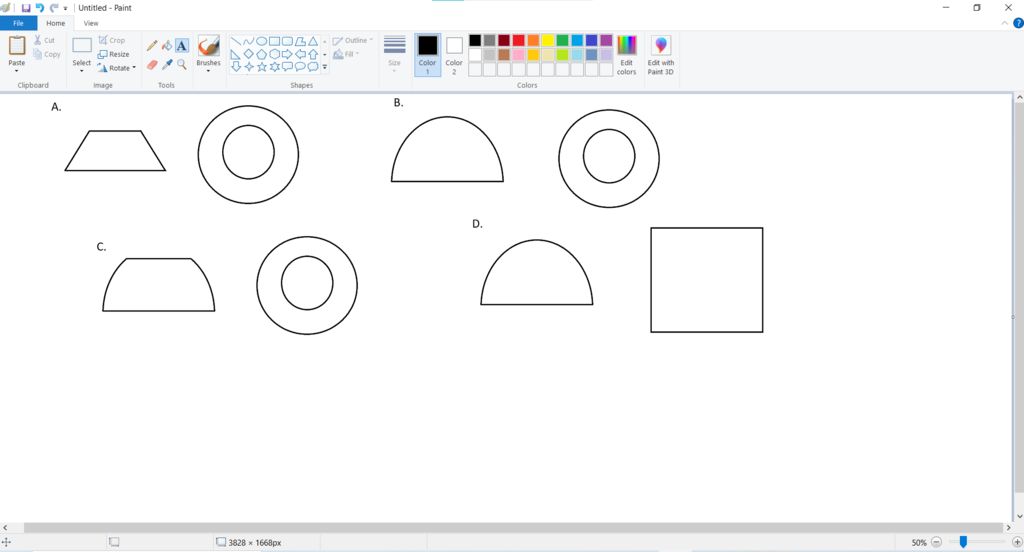Viewport: 1024px width, 552px height.
Task: Open the shape Fill dropdown
Action: coord(346,54)
